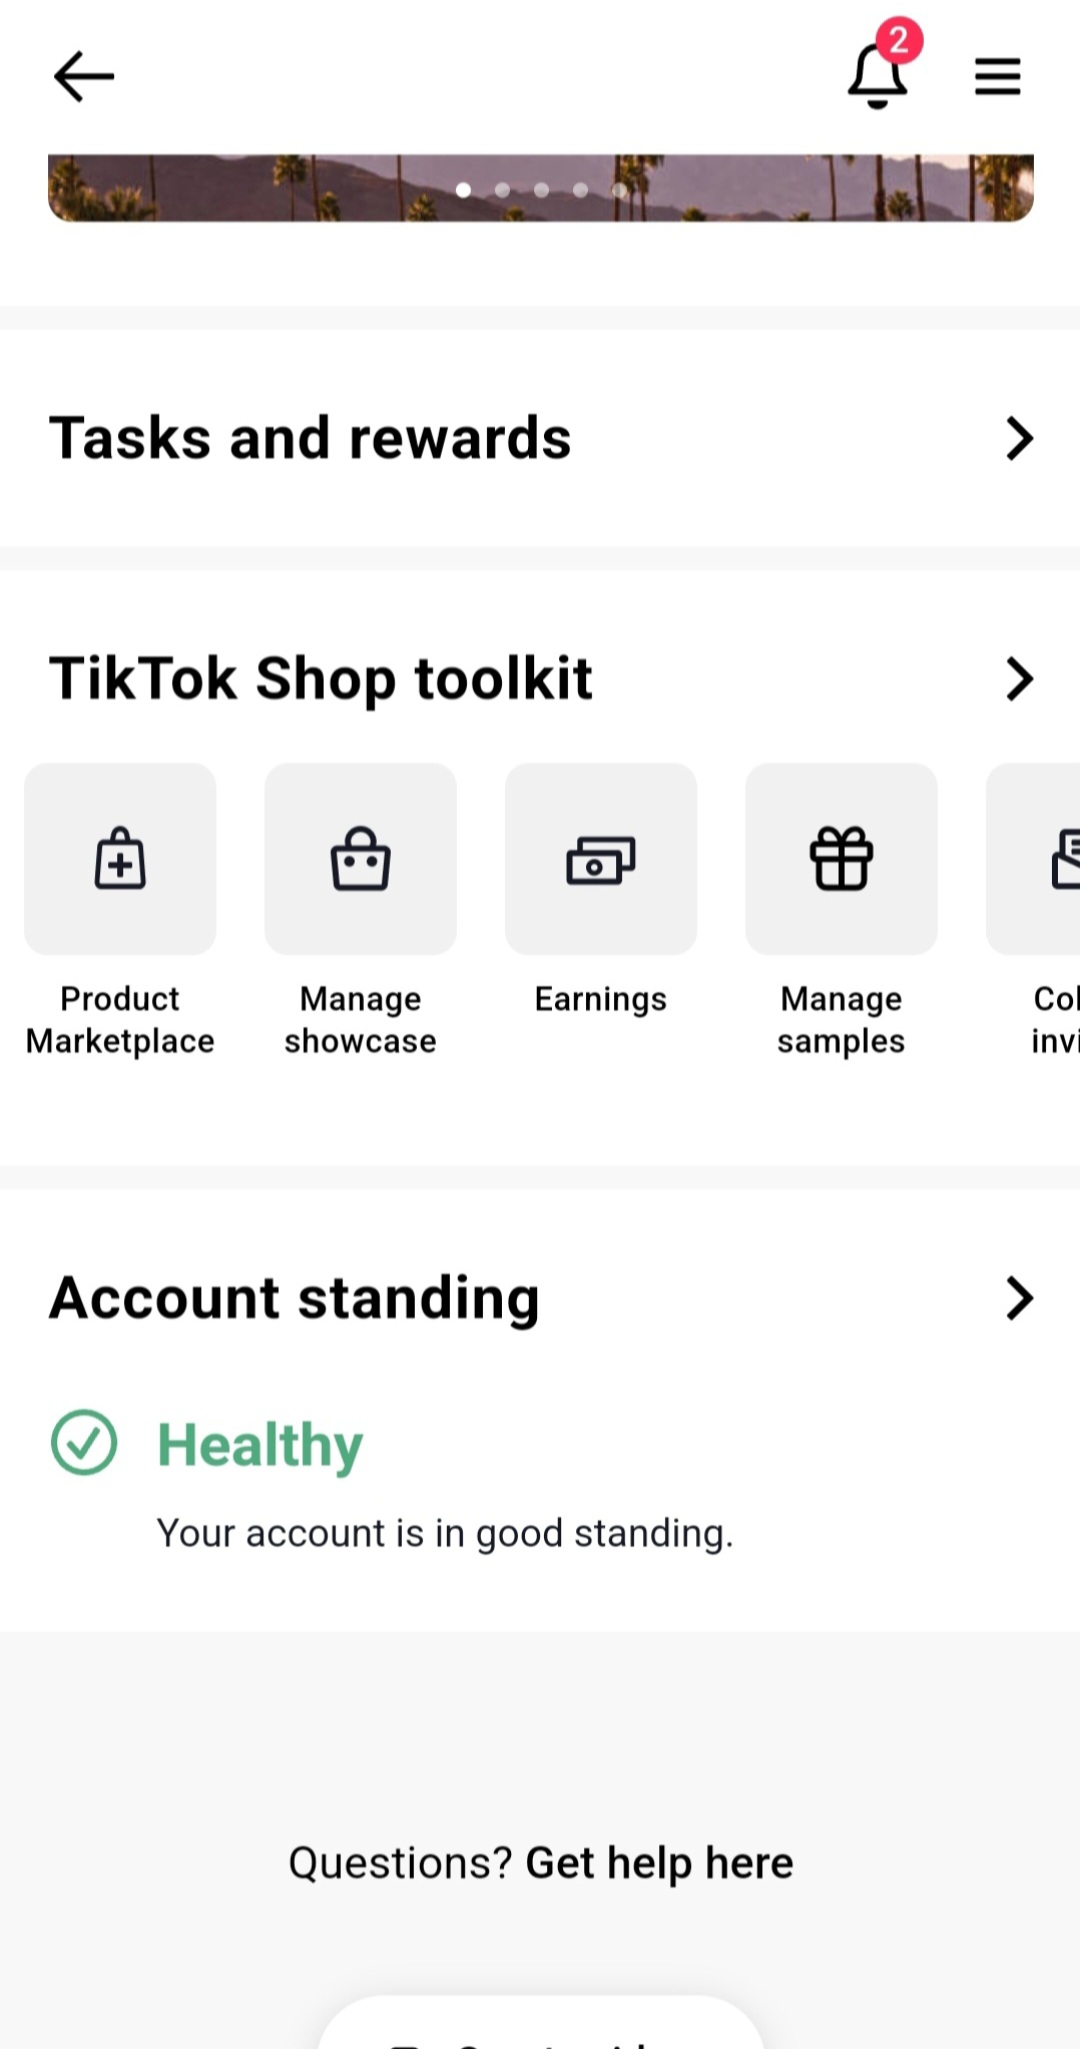The image size is (1080, 2049).
Task: Tap the TikTok Shop toolkit heading
Action: (320, 679)
